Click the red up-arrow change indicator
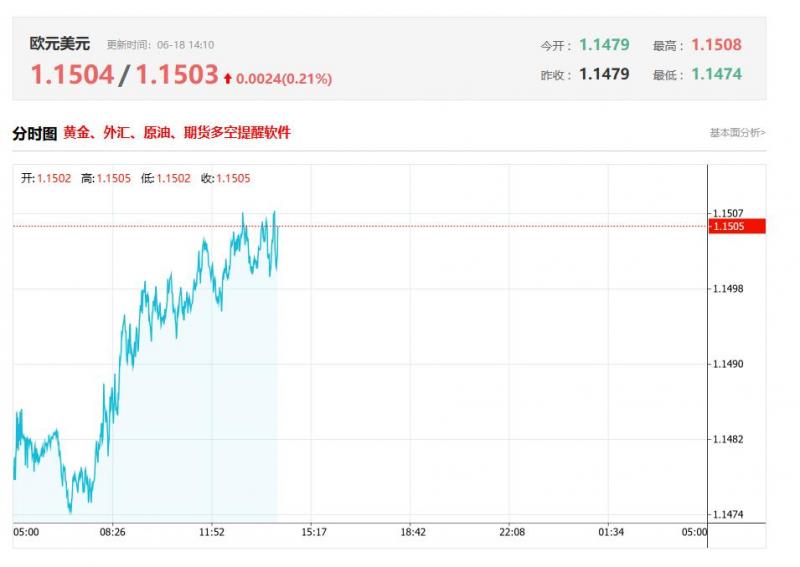 (228, 79)
